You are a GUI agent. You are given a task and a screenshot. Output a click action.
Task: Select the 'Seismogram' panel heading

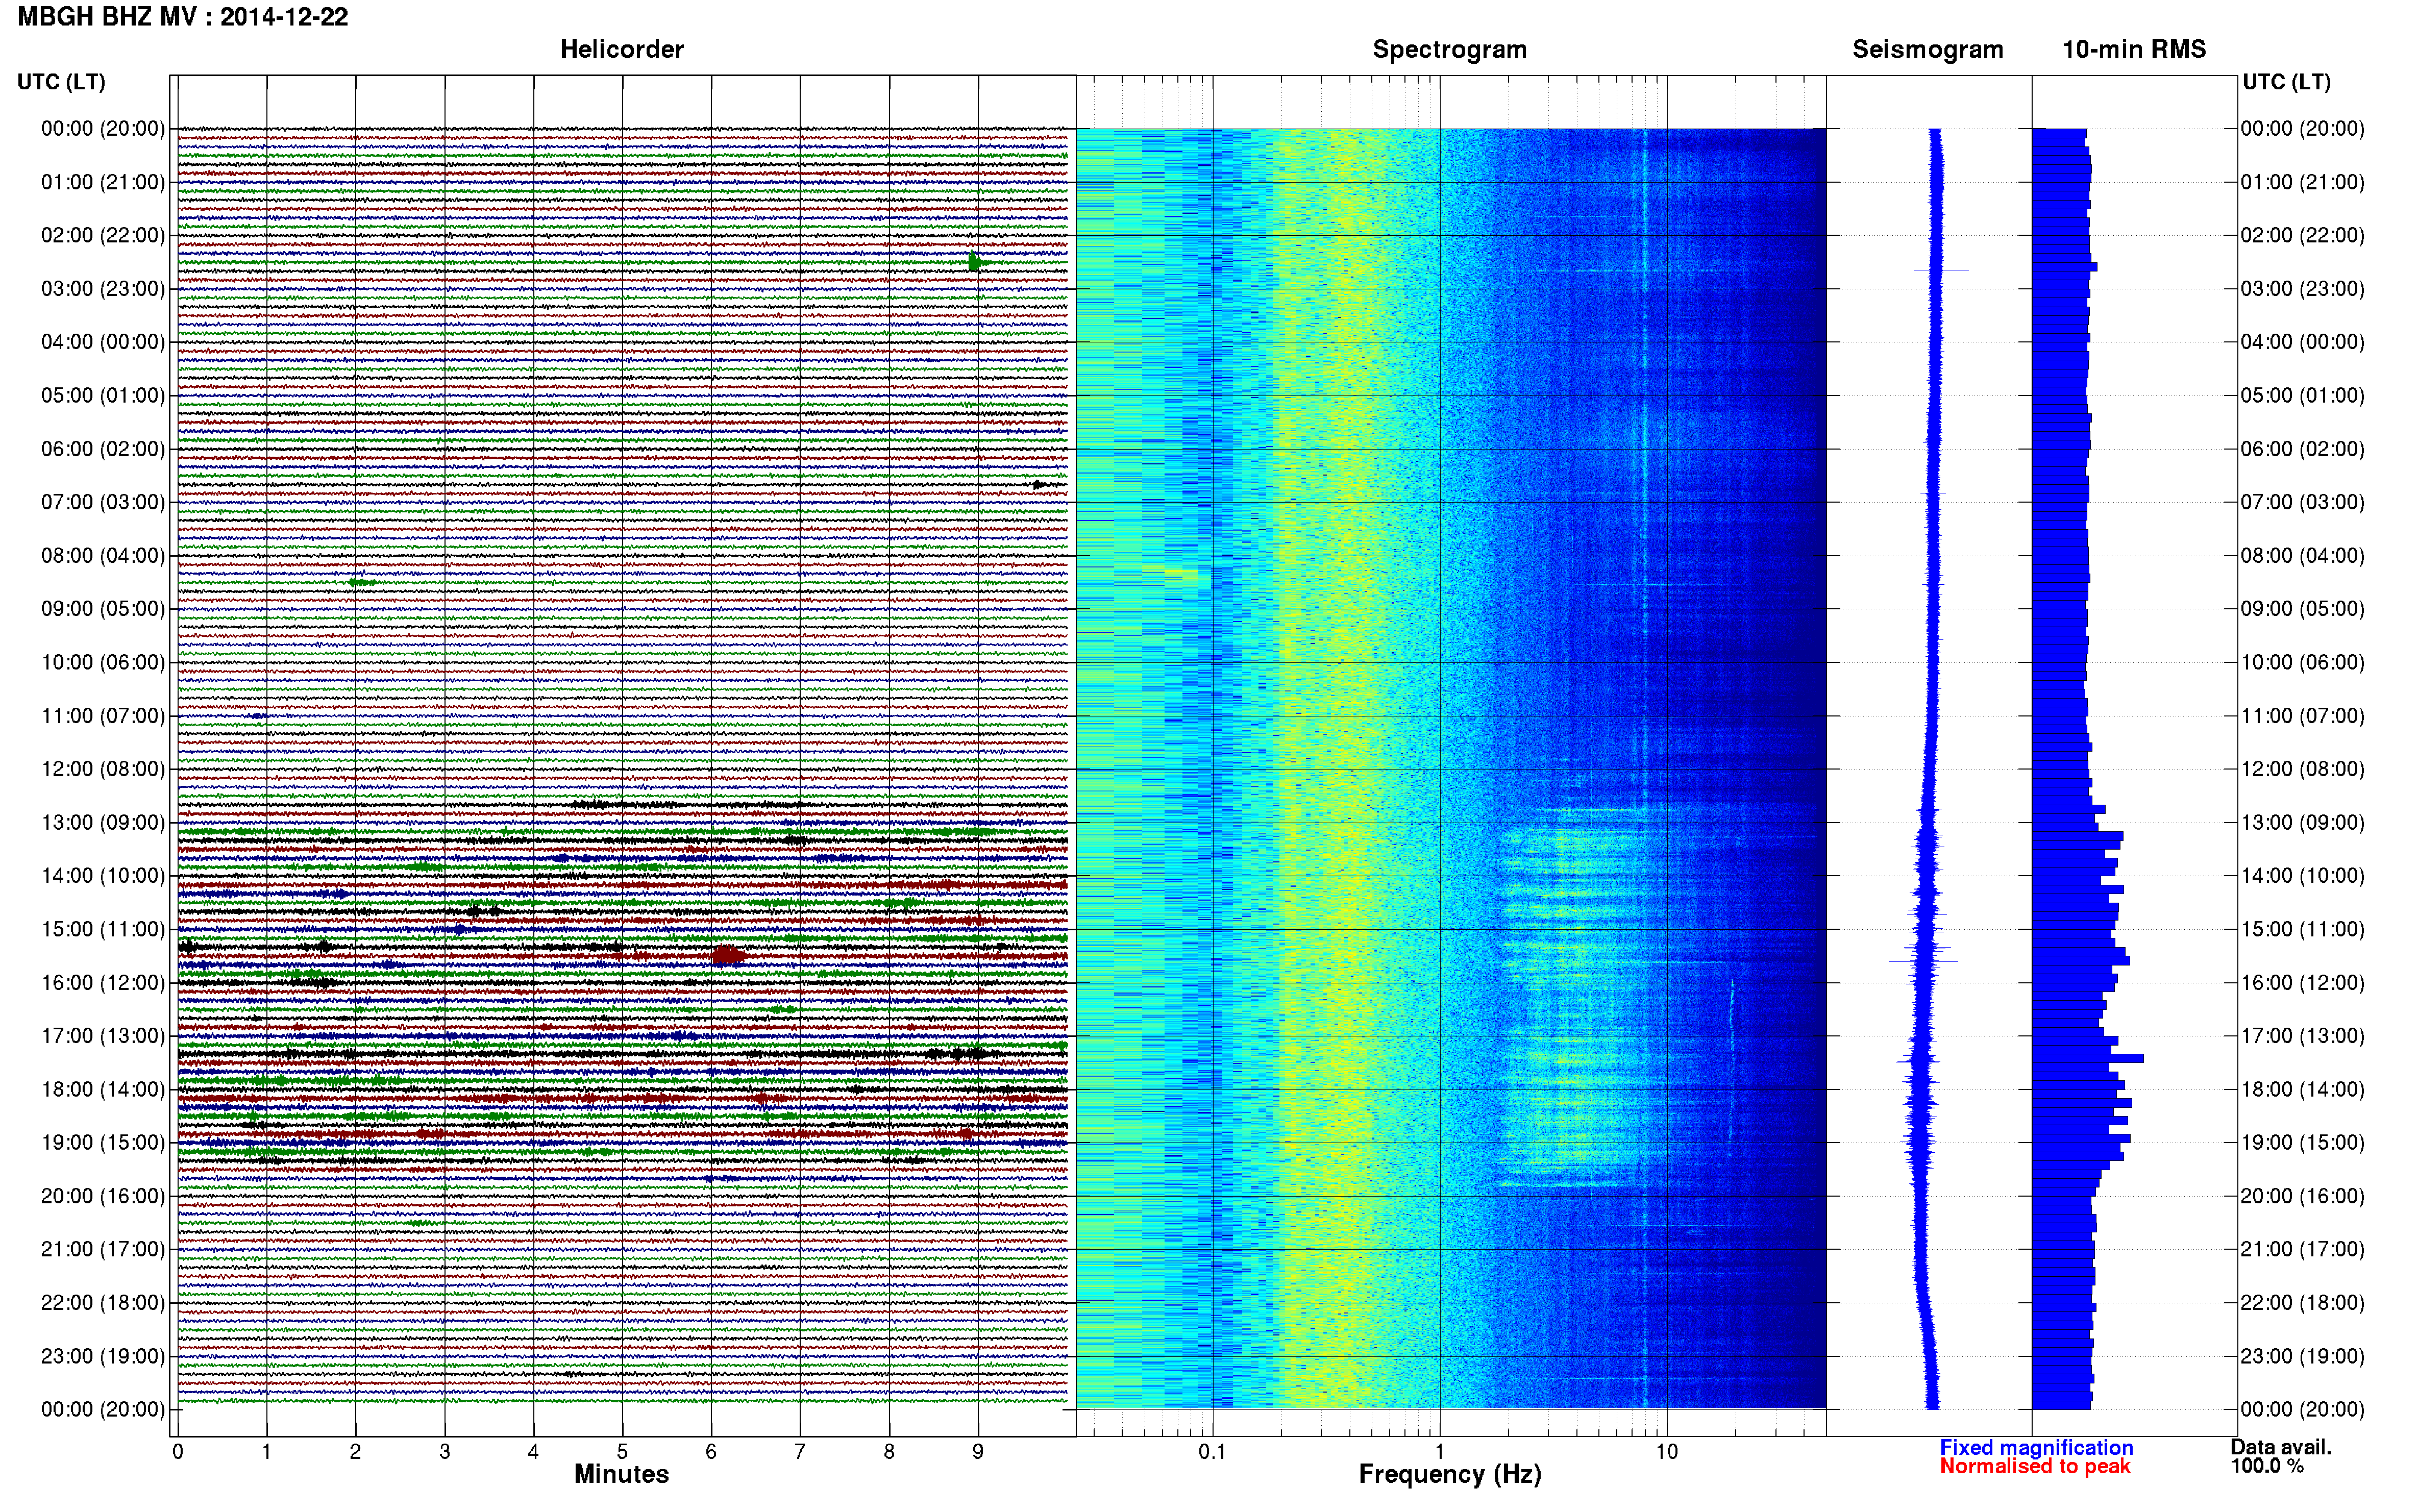1927,50
